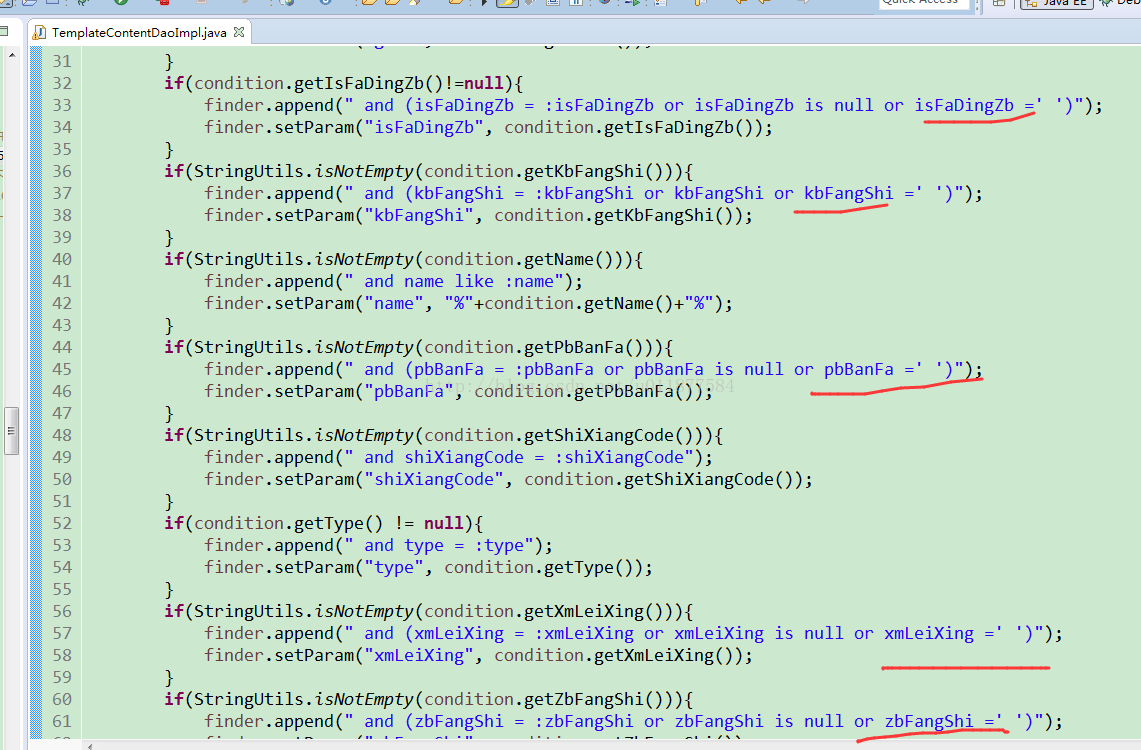Viewport: 1141px width, 750px height.
Task: Grab the left panel's vertical scrollbar thumb
Action: [x=11, y=431]
